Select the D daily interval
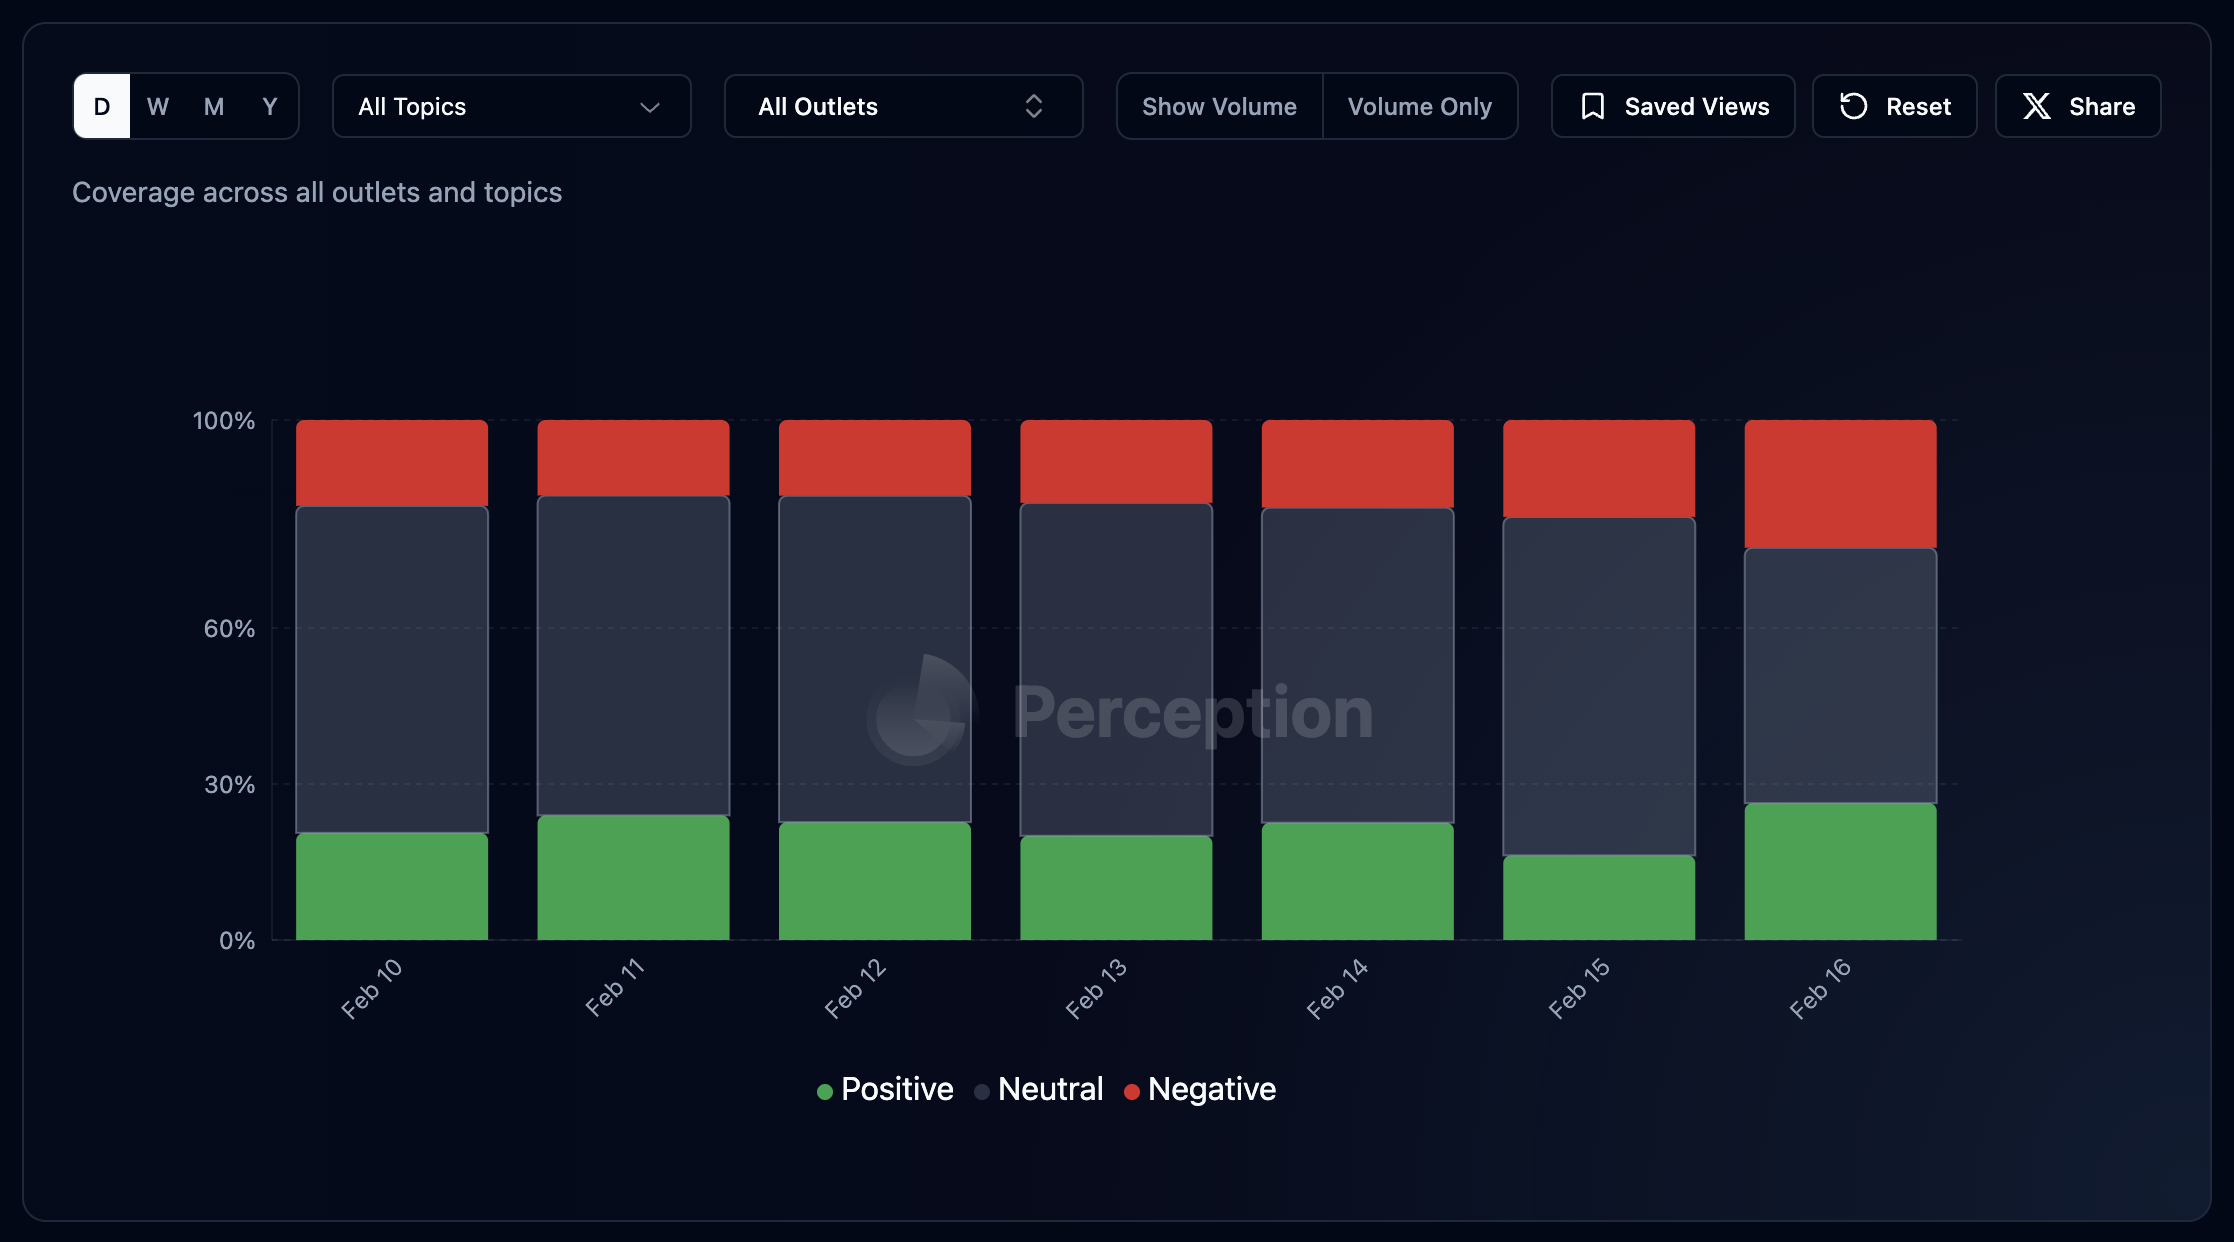Viewport: 2234px width, 1242px height. [102, 106]
